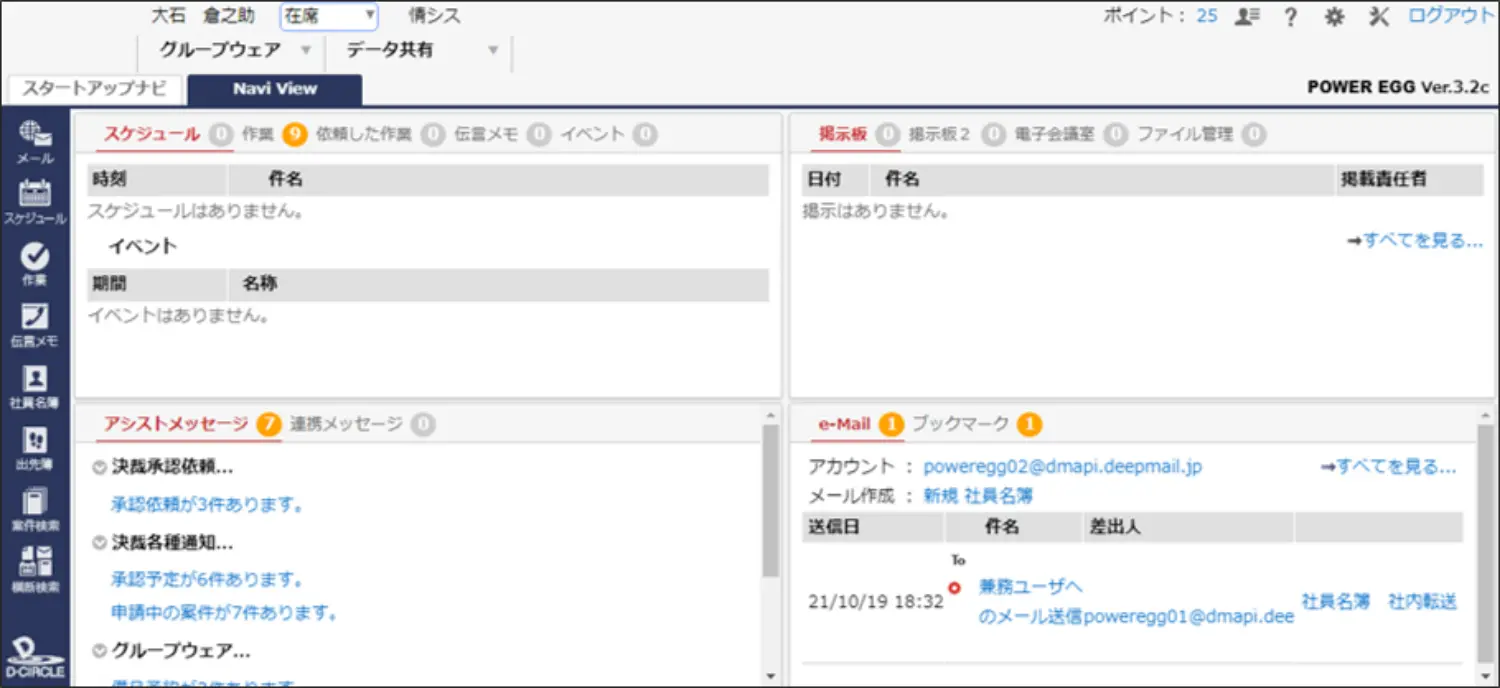
Task: Open settings gear icon in header
Action: point(1334,17)
